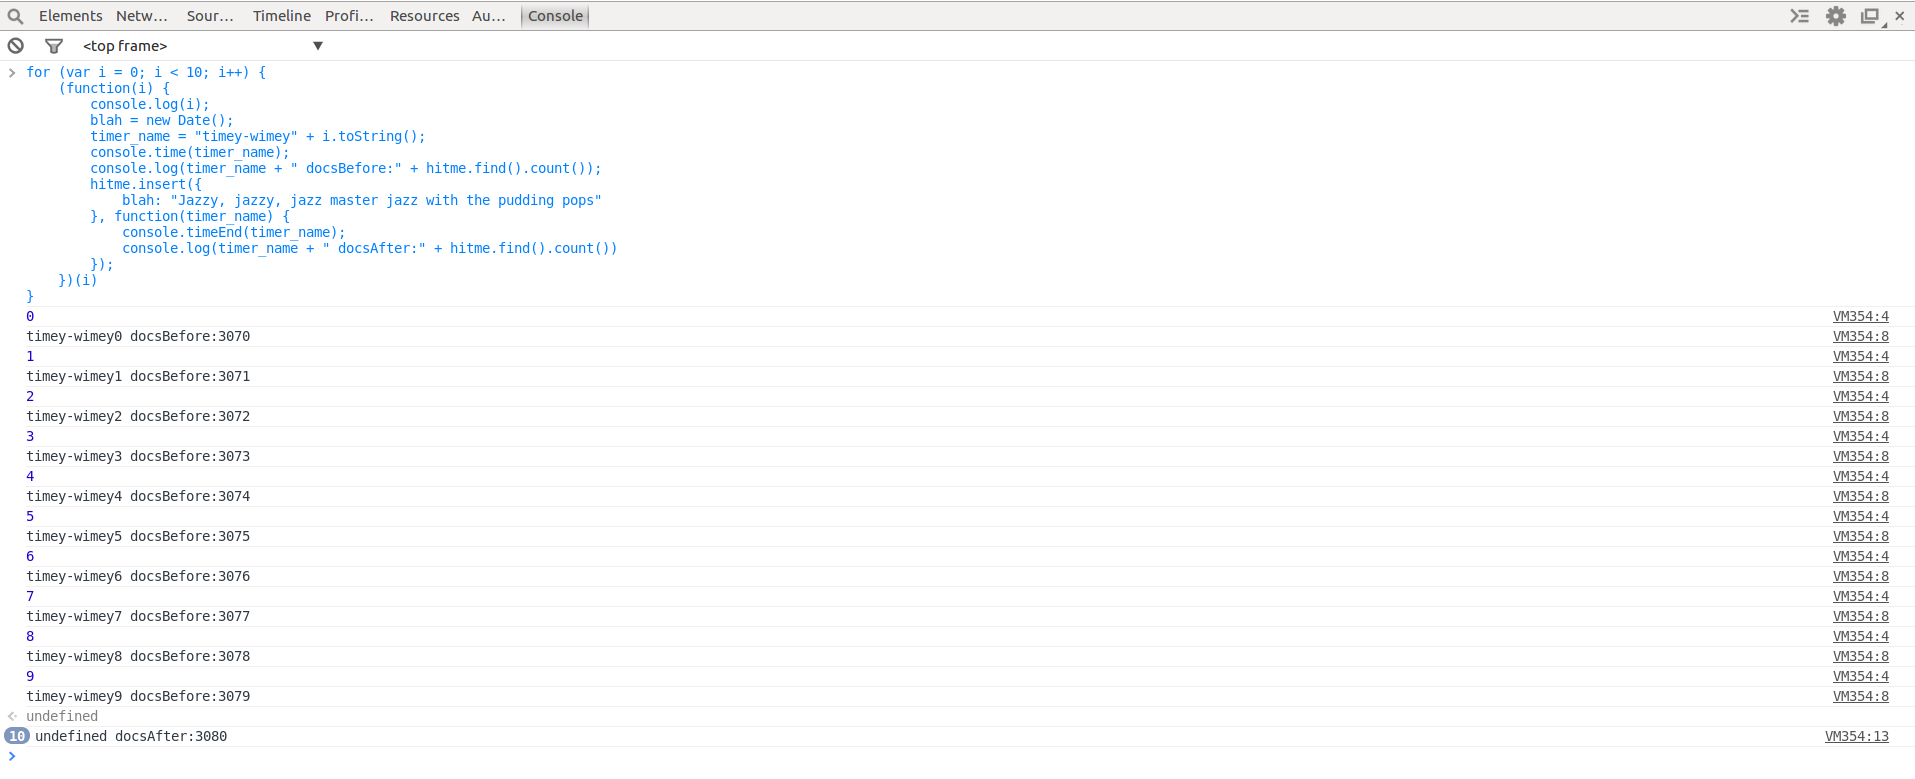This screenshot has width=1915, height=779.
Task: Select the Console tab
Action: tap(555, 16)
